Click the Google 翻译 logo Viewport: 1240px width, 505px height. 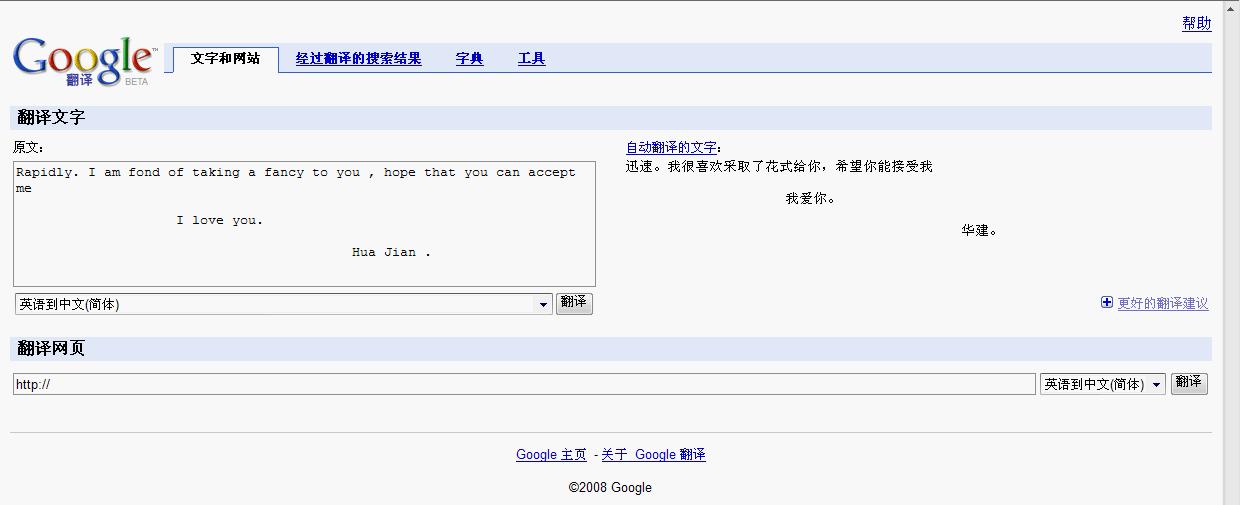(x=84, y=61)
